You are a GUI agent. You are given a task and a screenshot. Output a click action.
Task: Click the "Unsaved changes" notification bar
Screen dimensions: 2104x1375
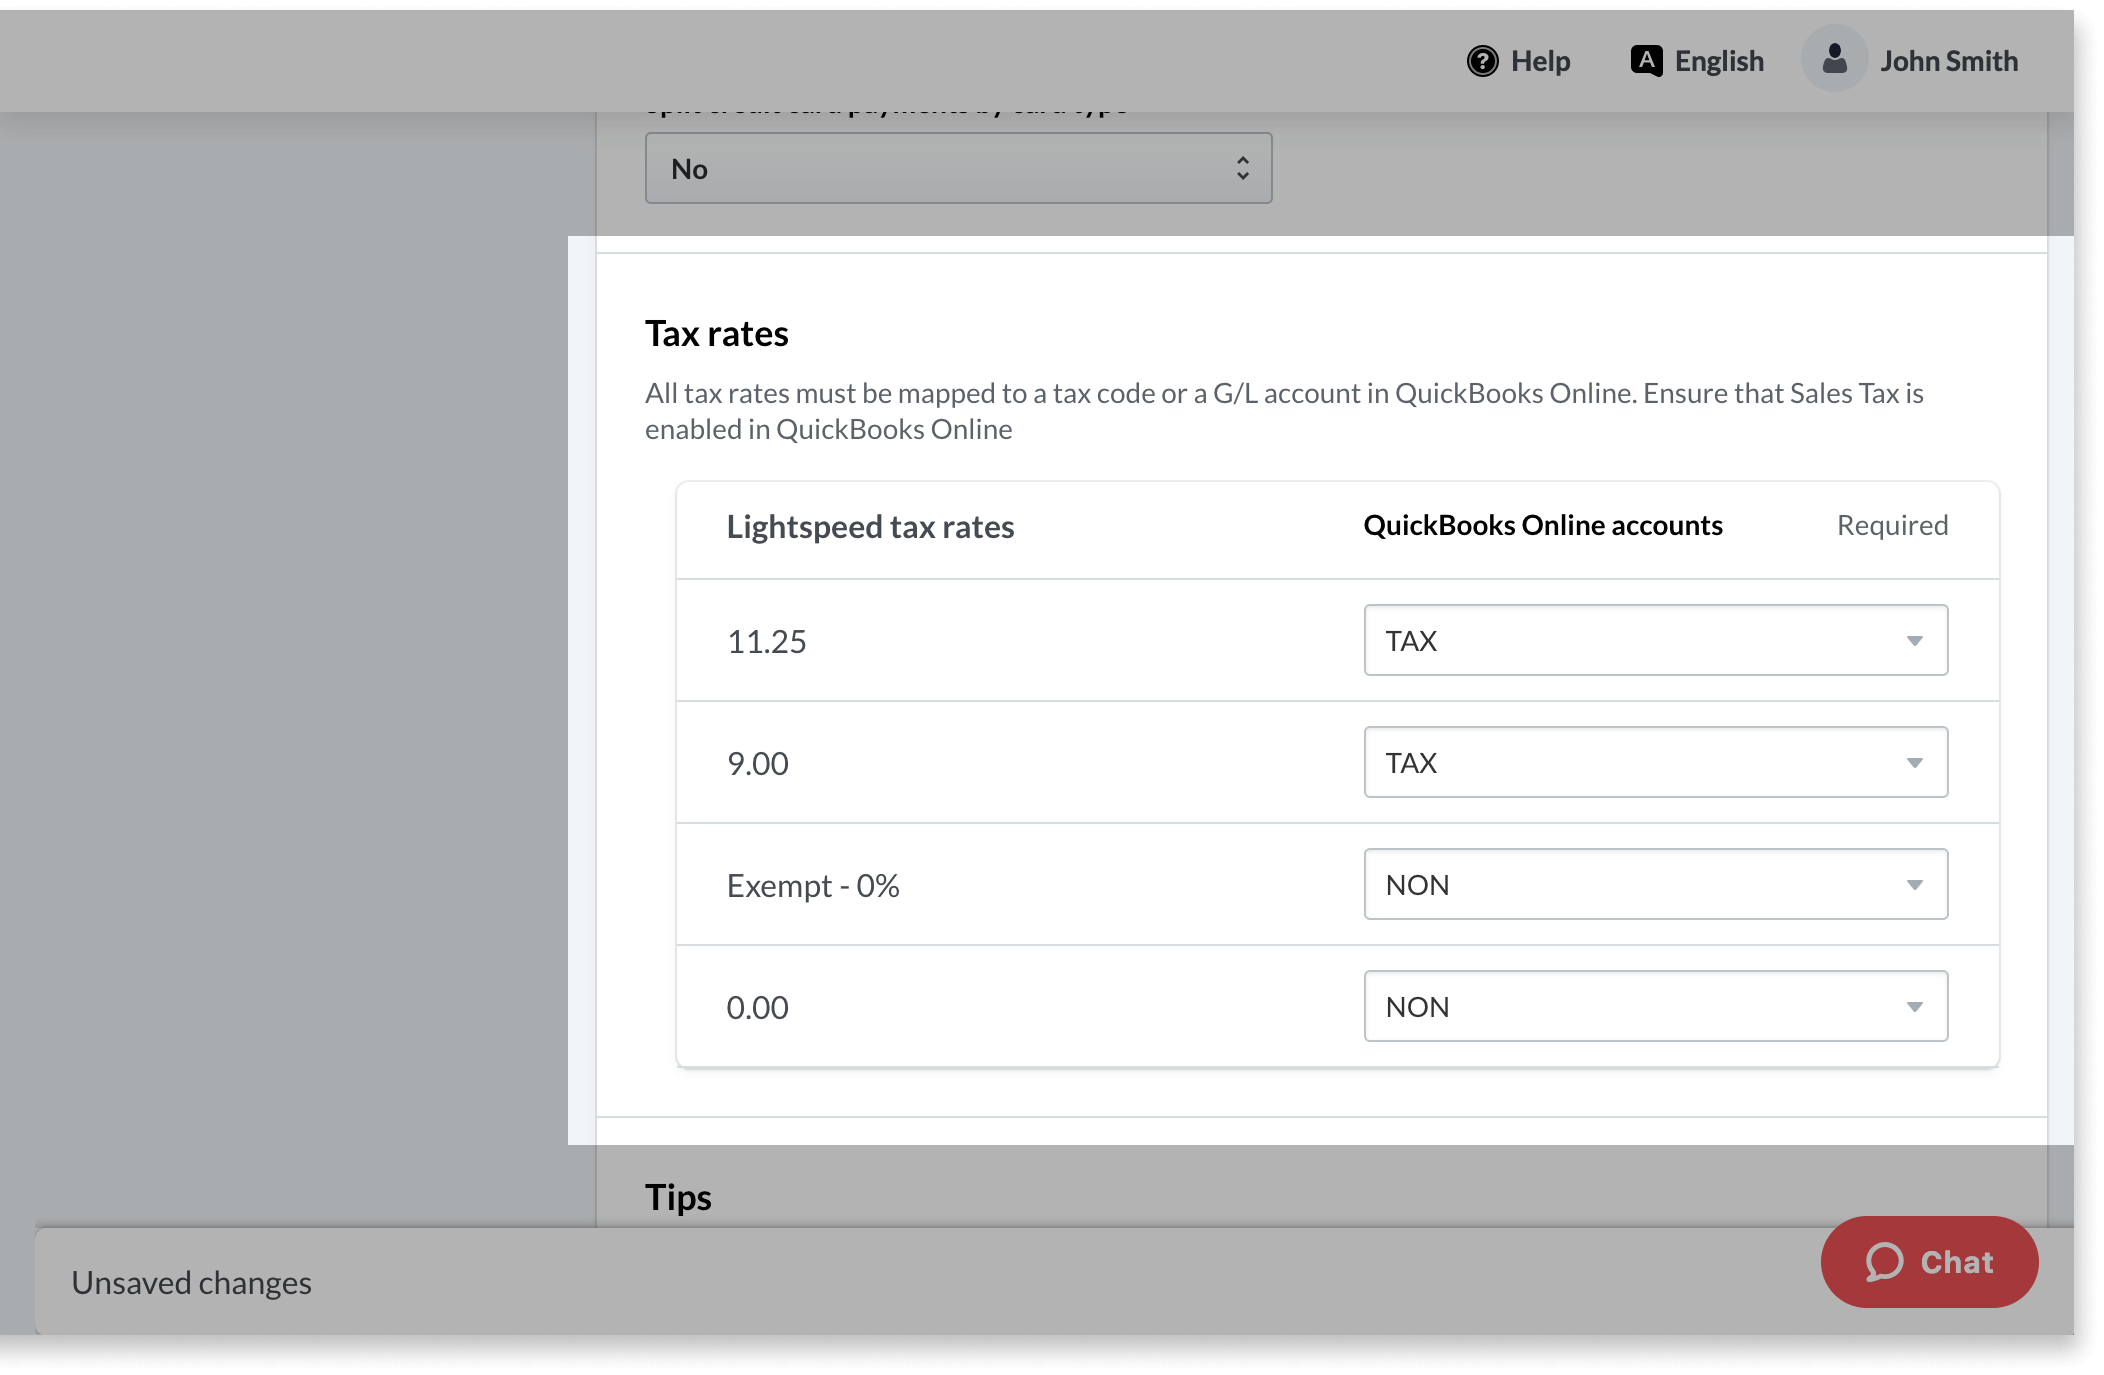click(x=192, y=1282)
